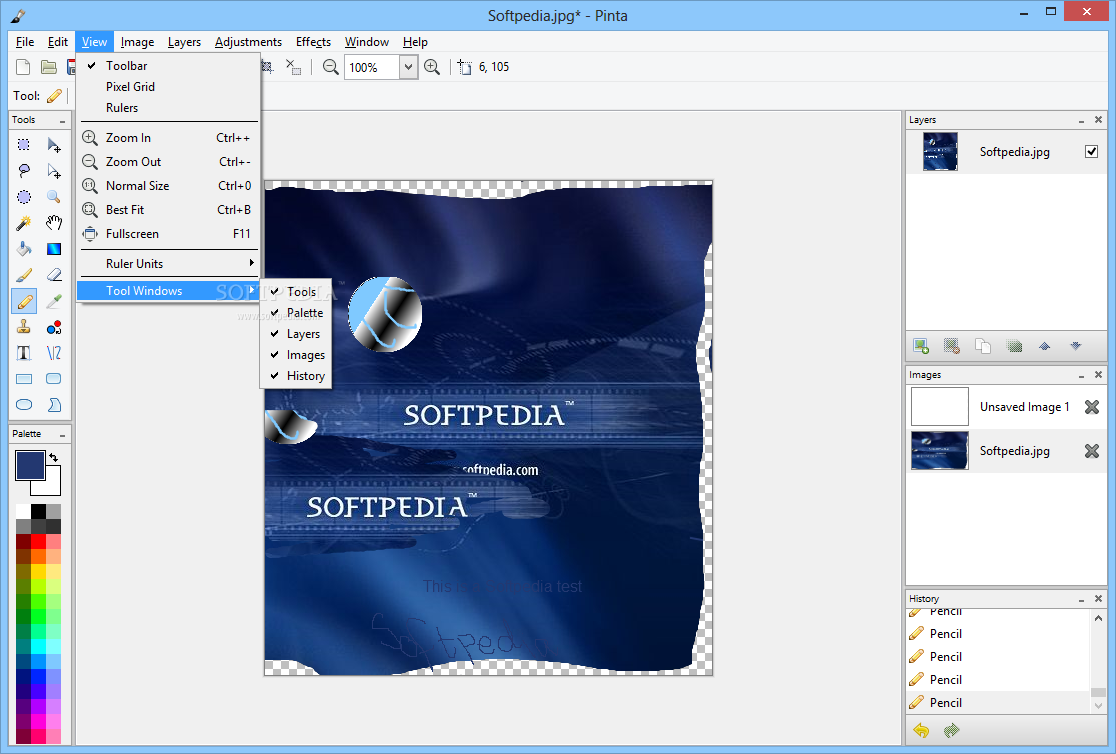This screenshot has width=1116, height=754.
Task: Select the Rounded Rectangle tool
Action: [53, 379]
